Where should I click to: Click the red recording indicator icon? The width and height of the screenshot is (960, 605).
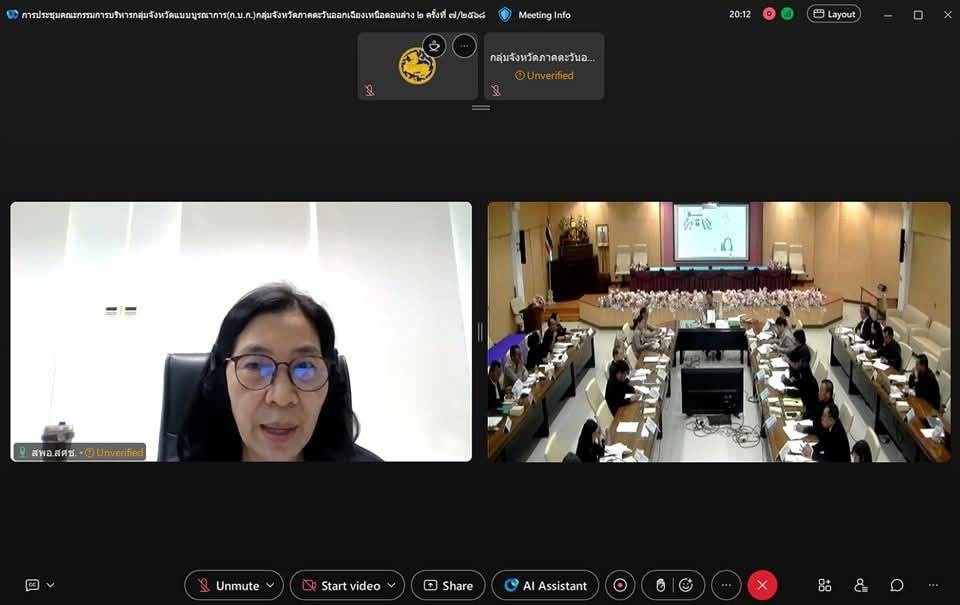769,14
